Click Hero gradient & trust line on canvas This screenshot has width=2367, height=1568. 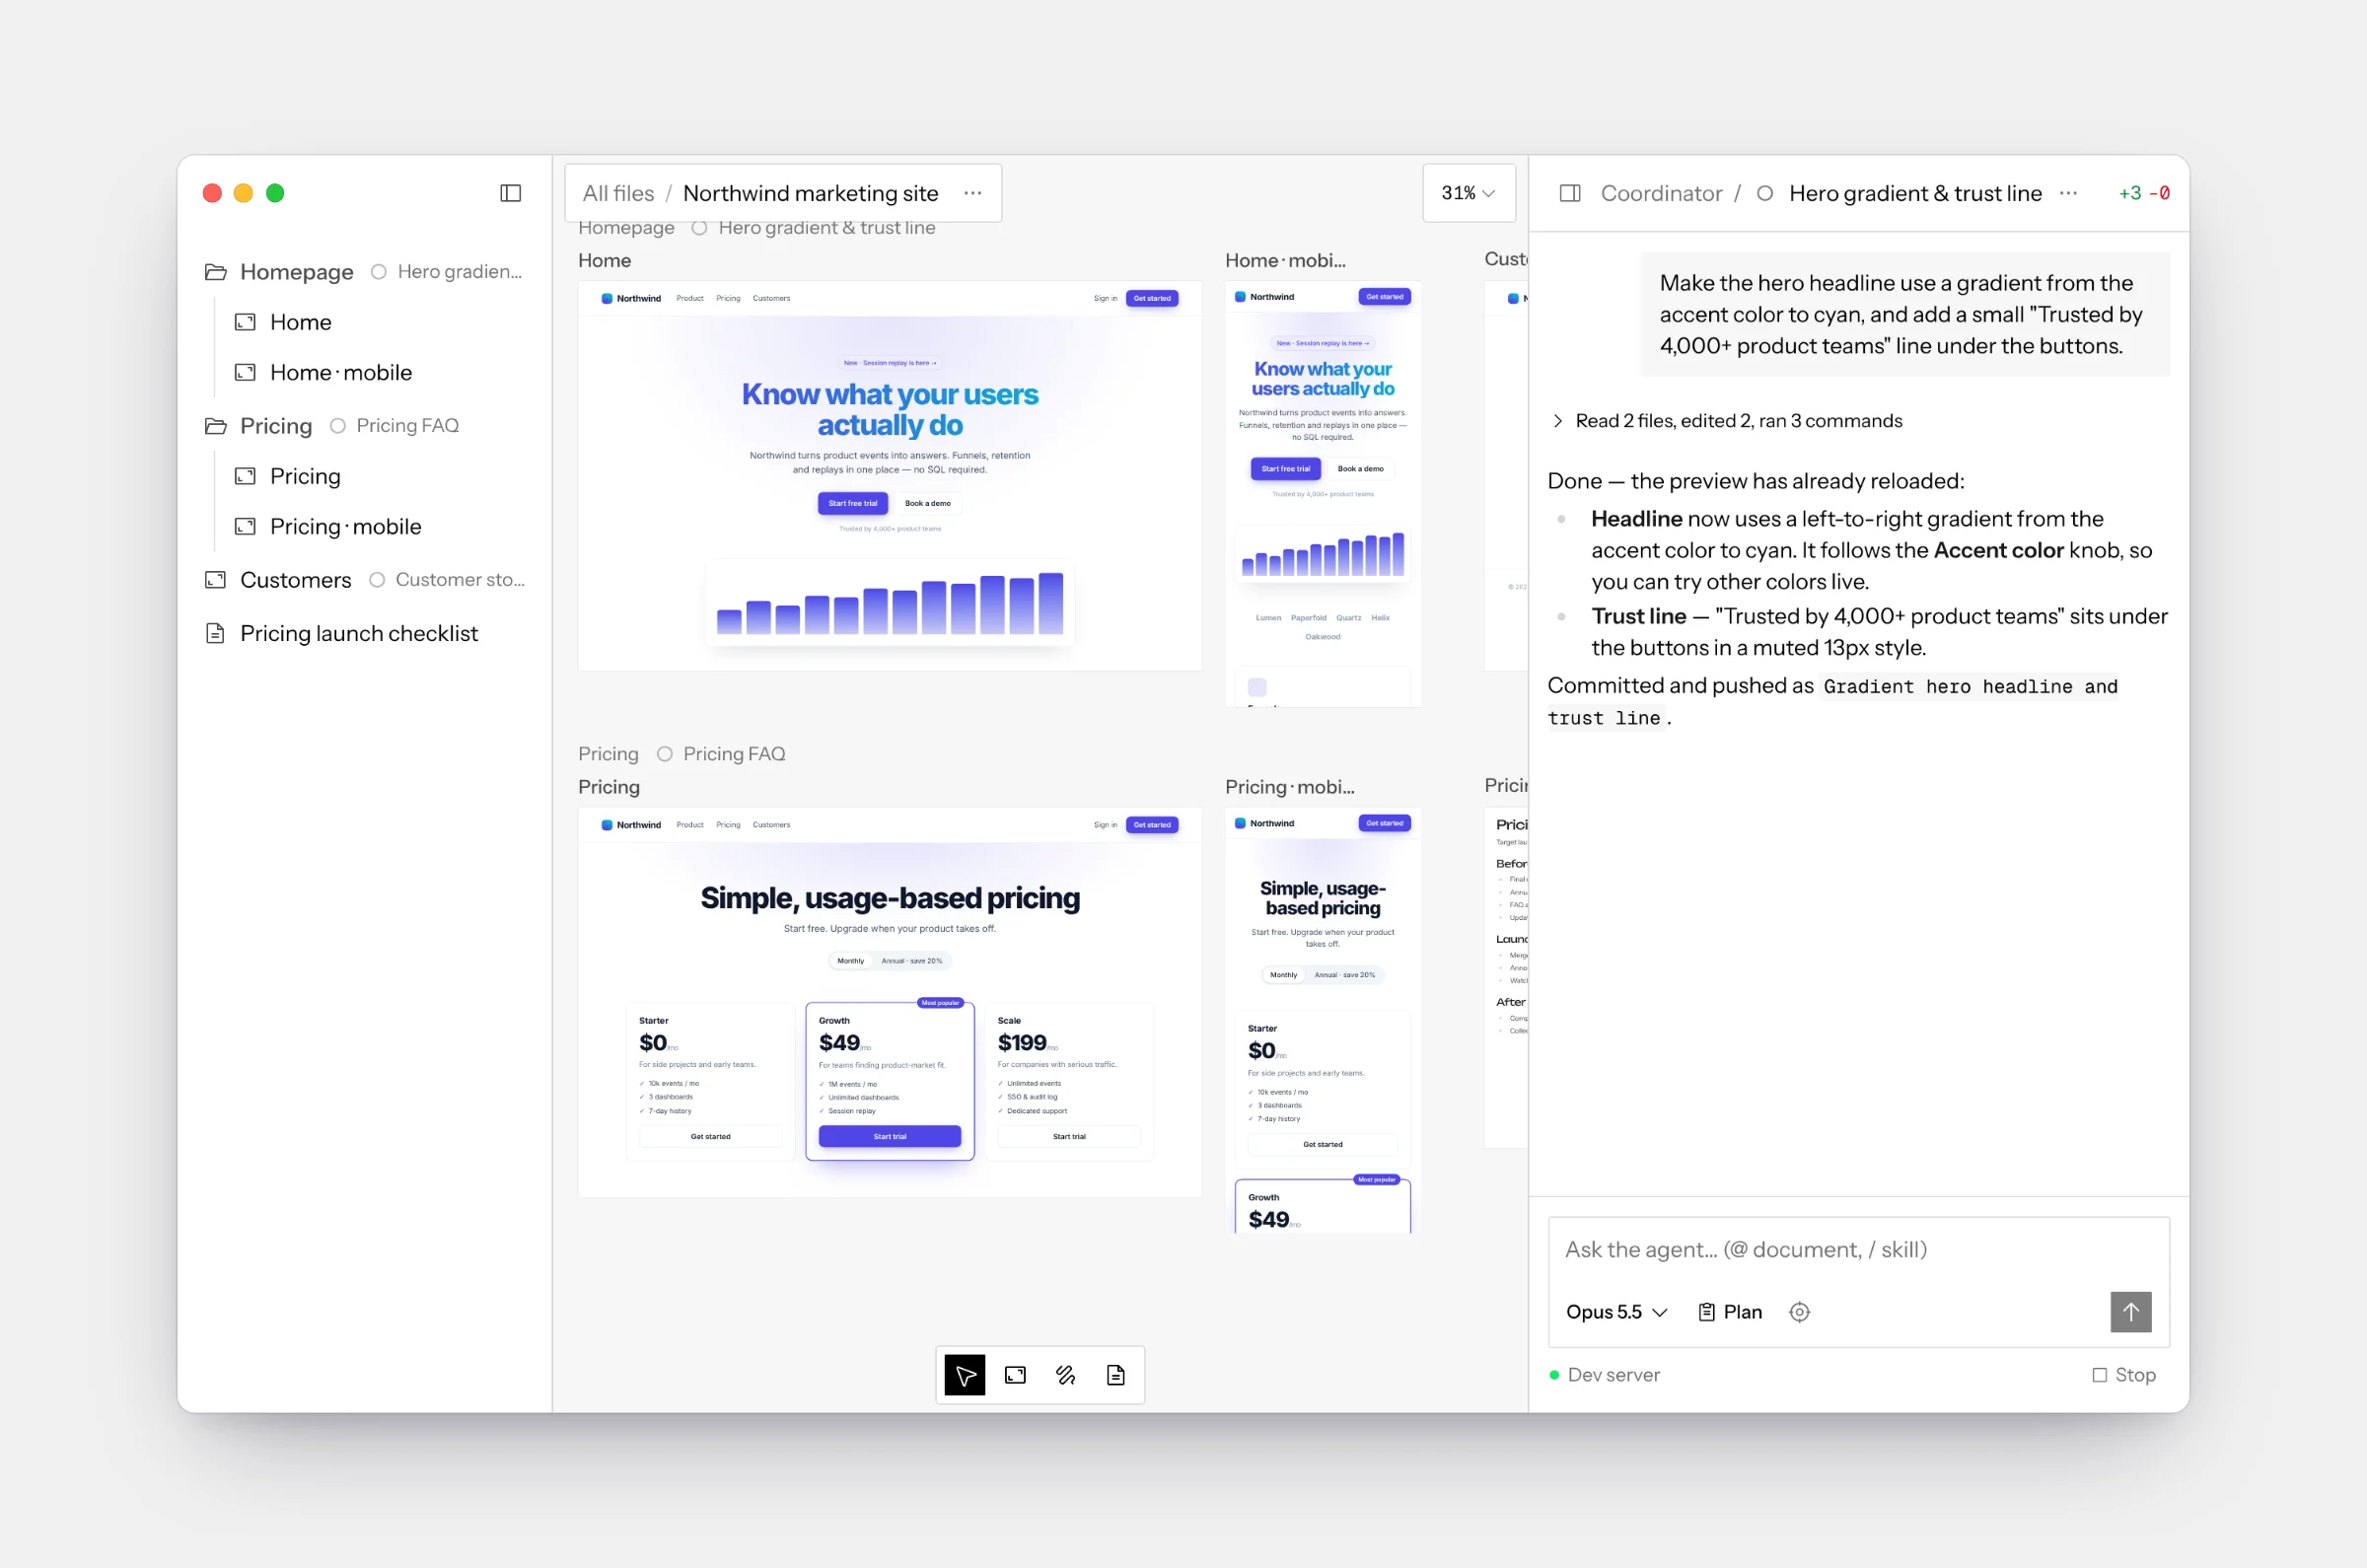coord(814,228)
